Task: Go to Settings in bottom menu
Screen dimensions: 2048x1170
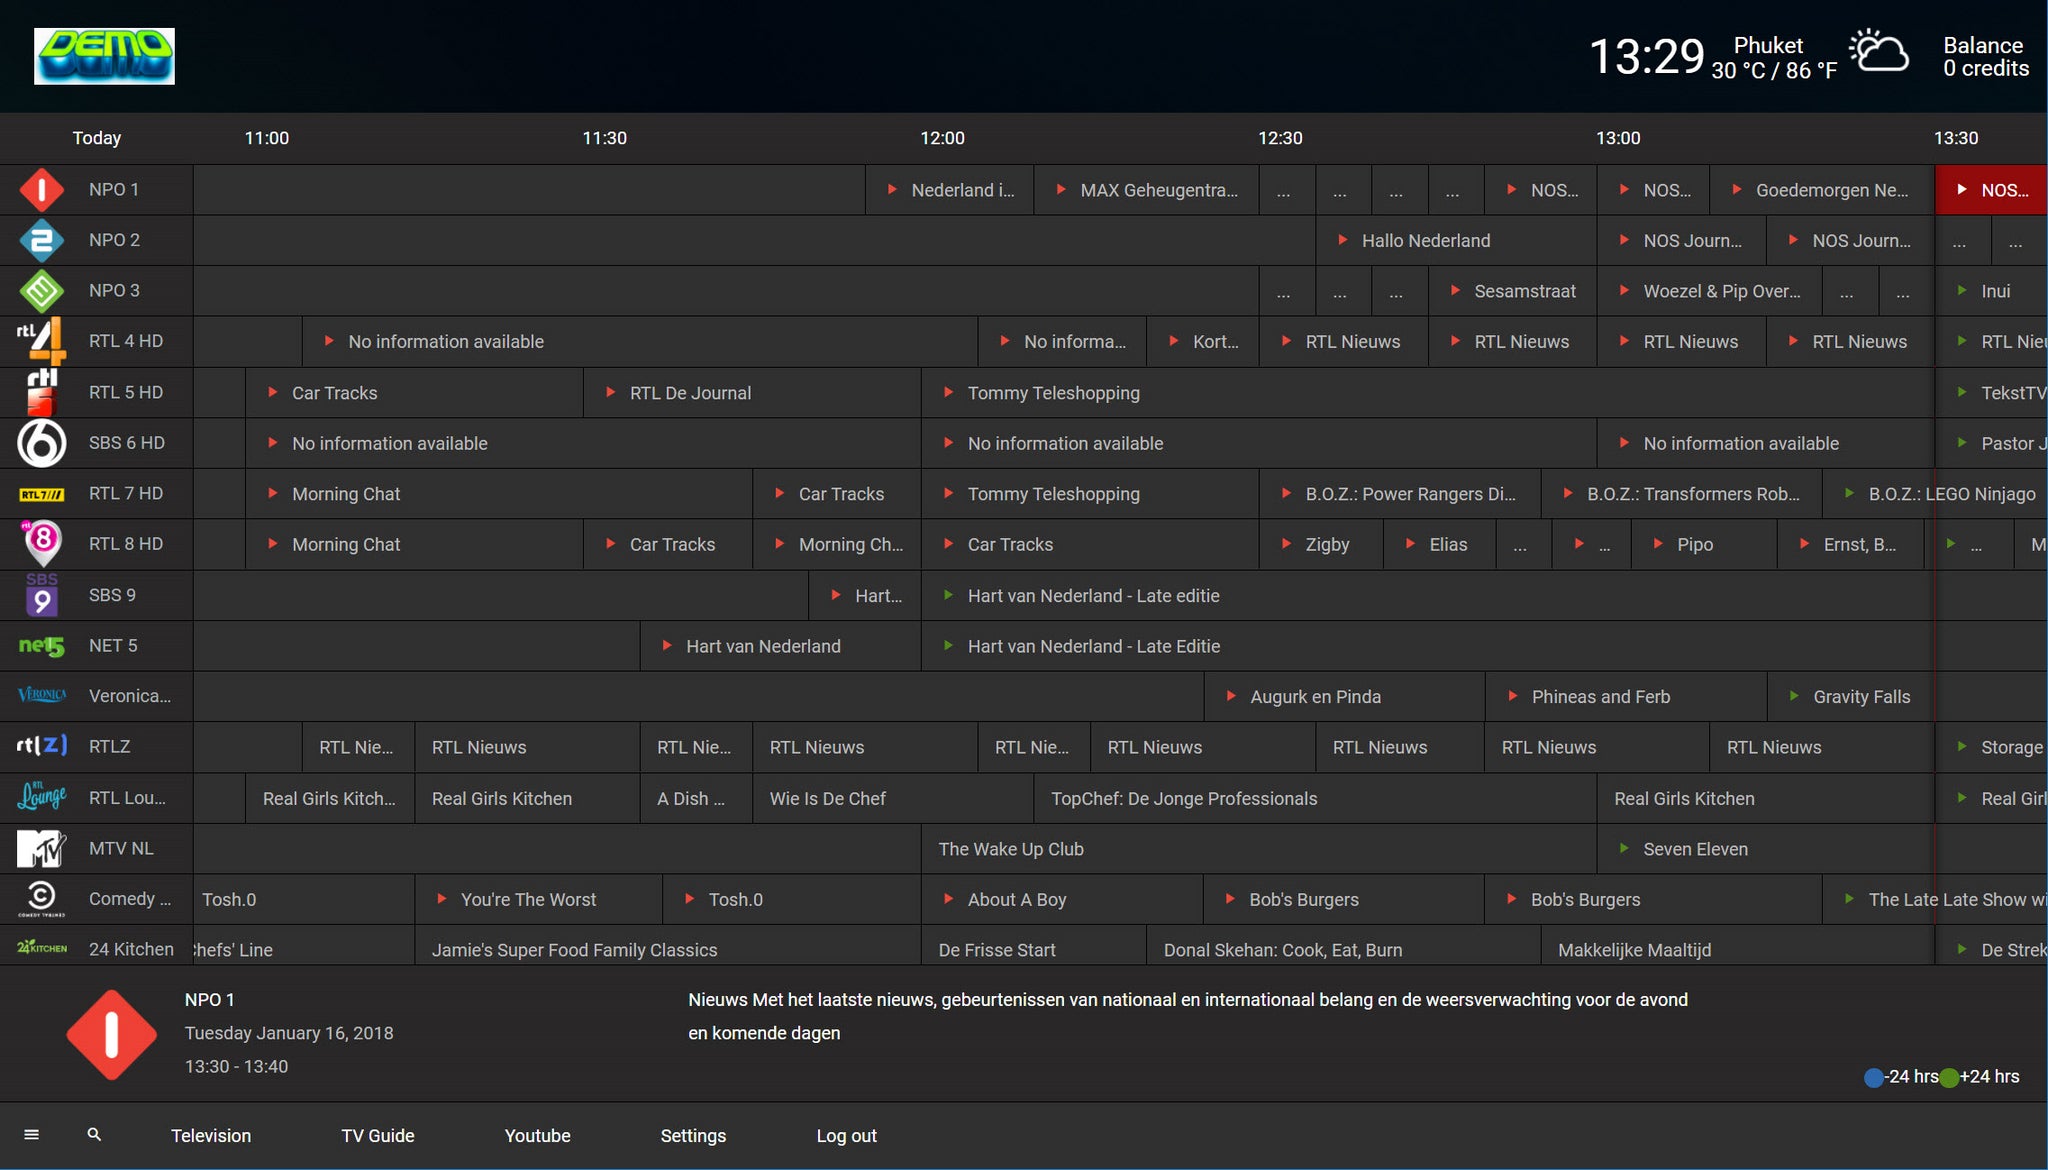Action: click(693, 1136)
